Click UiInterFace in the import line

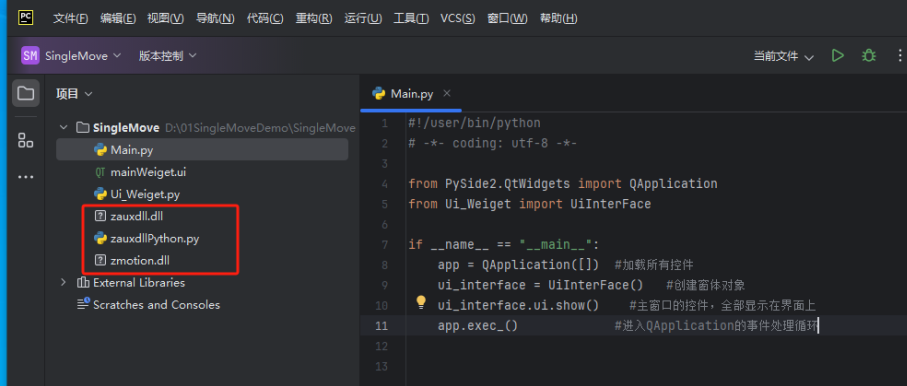point(610,204)
